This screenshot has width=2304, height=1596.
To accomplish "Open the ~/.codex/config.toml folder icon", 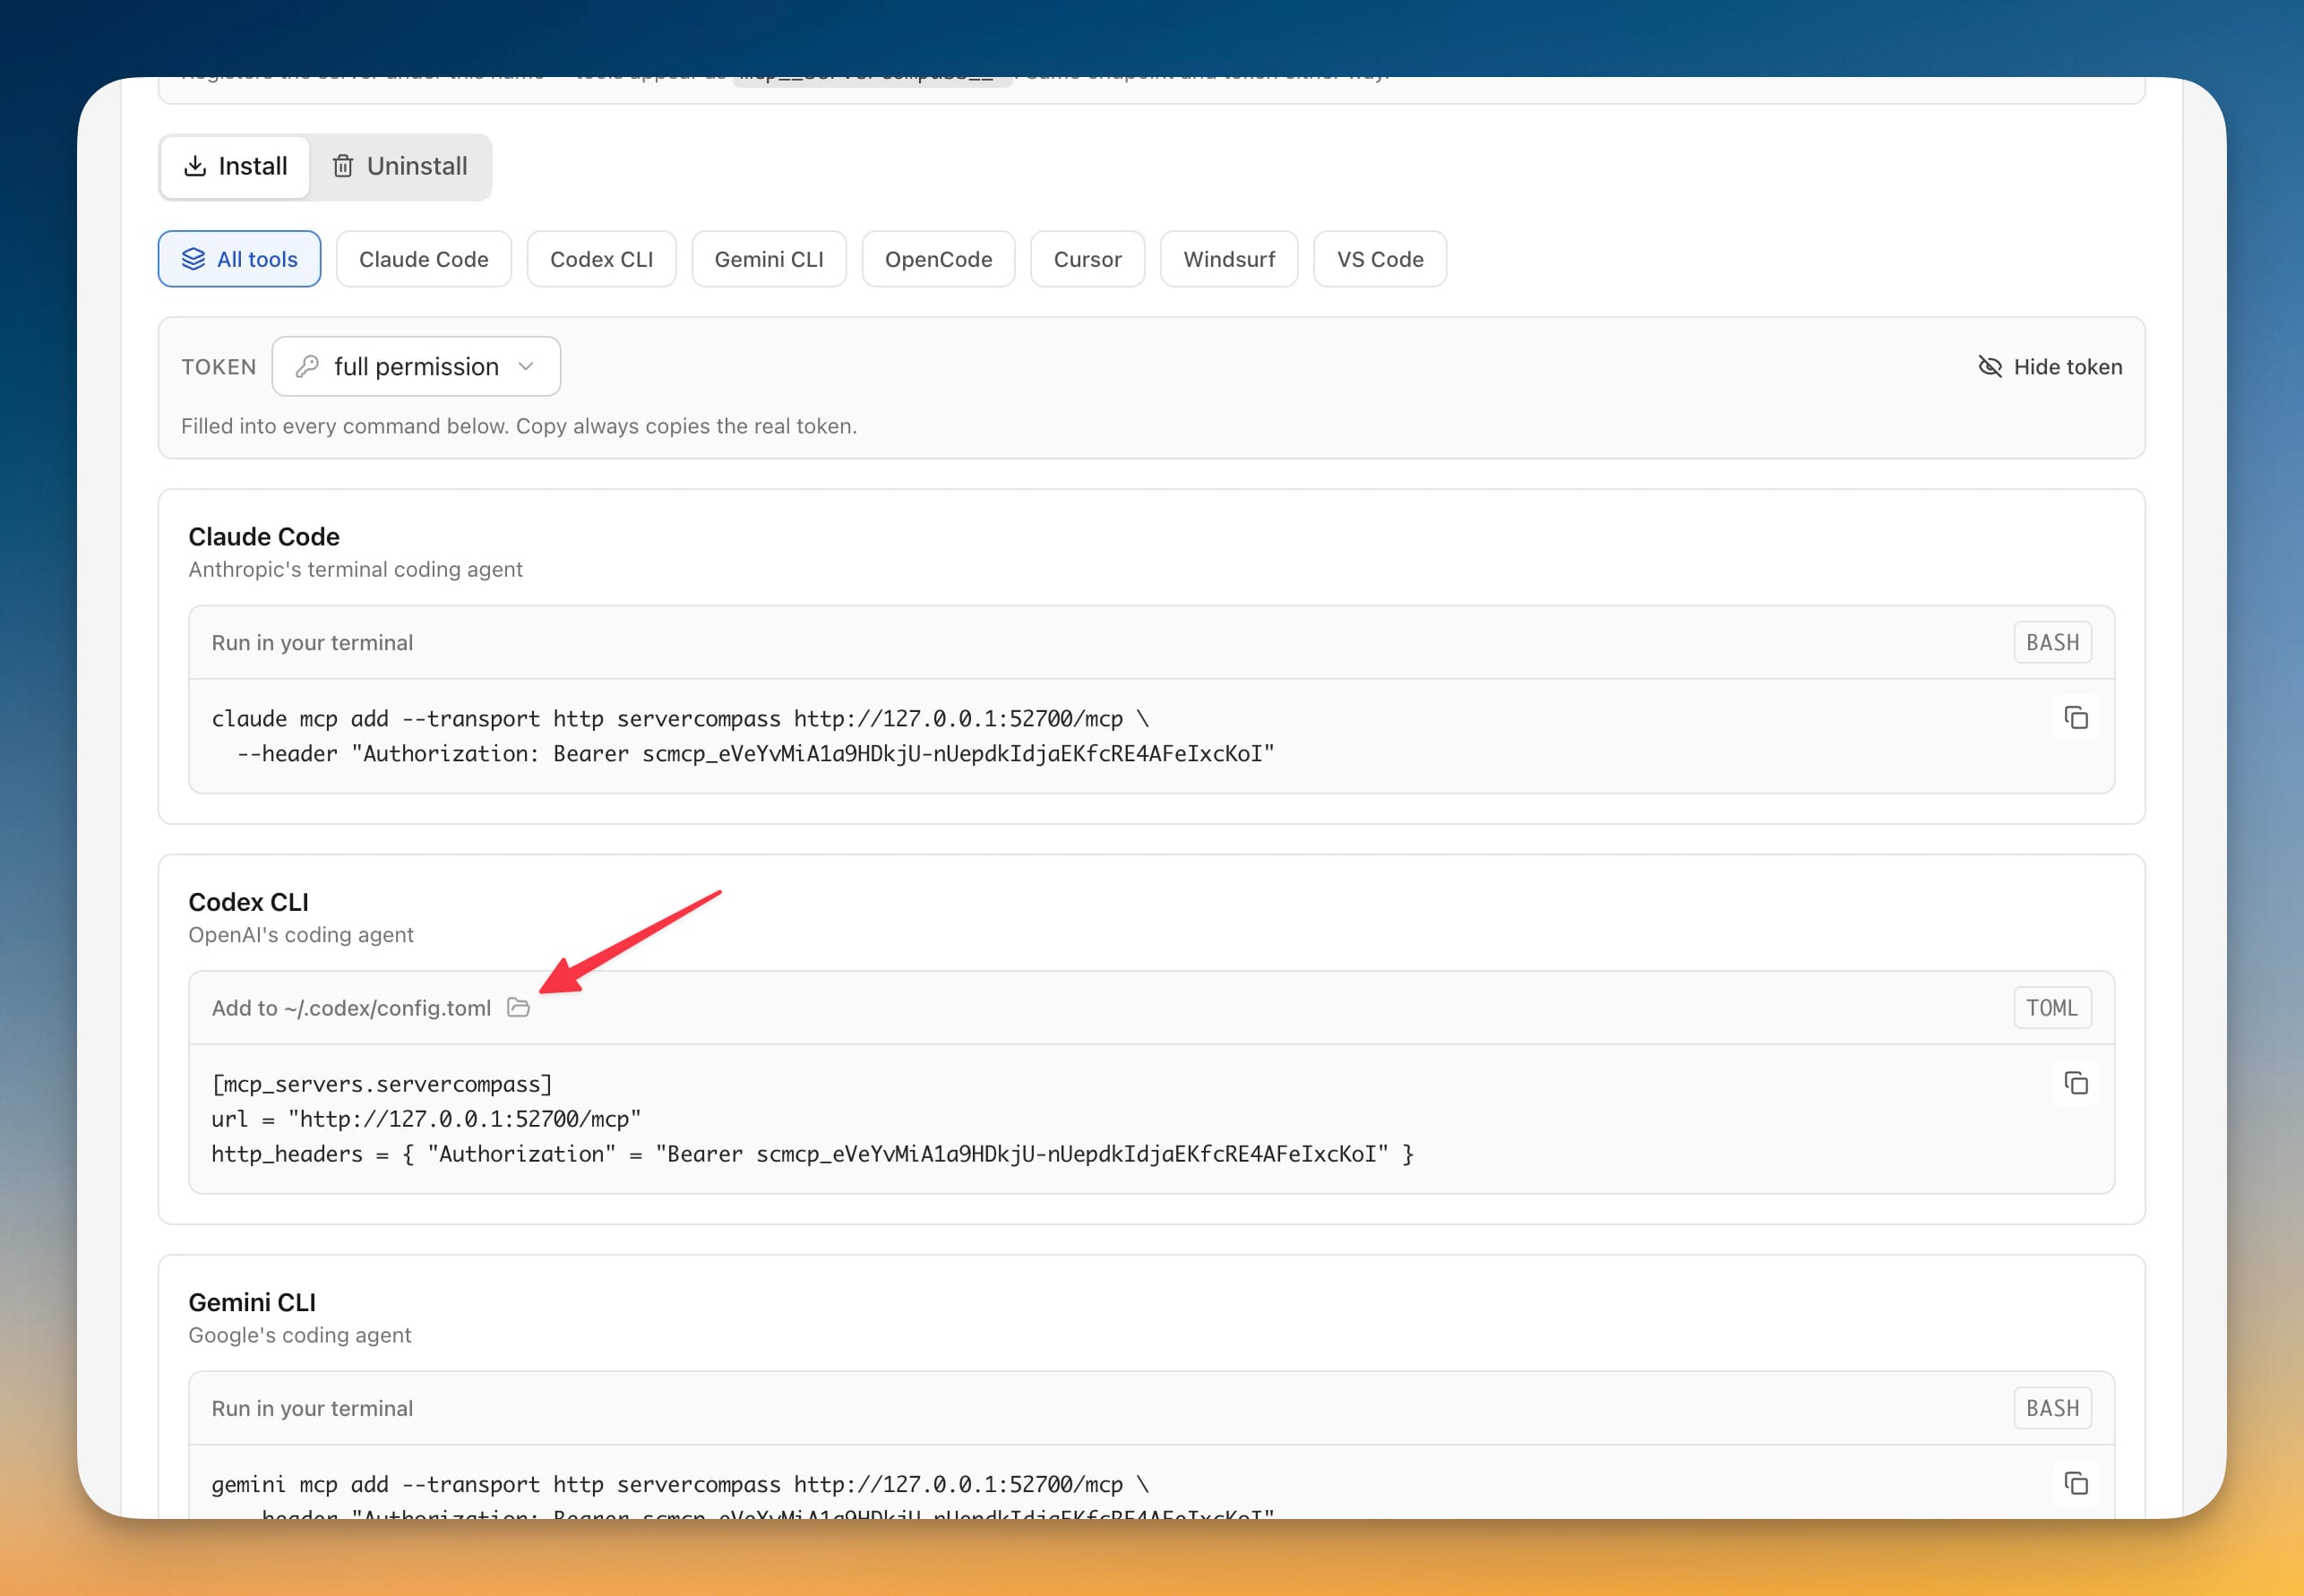I will click(x=518, y=1007).
